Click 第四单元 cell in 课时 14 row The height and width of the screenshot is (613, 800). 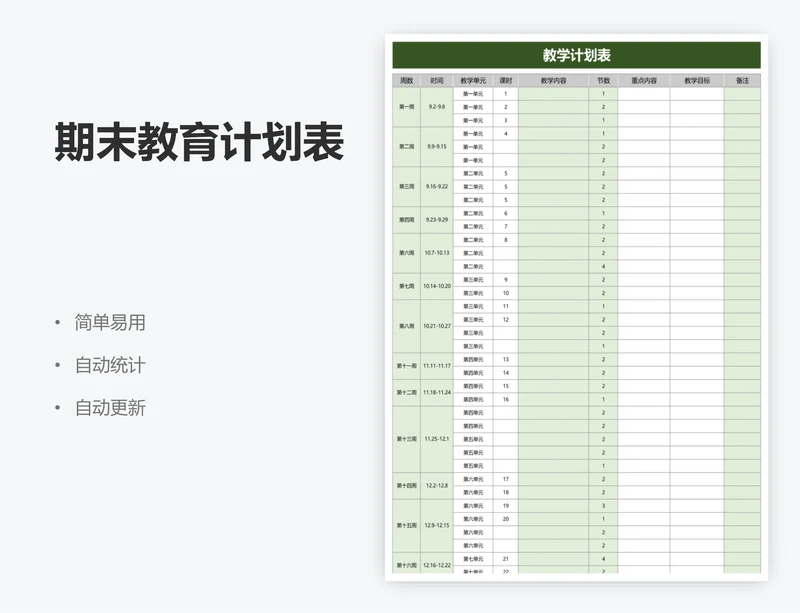[x=473, y=373]
